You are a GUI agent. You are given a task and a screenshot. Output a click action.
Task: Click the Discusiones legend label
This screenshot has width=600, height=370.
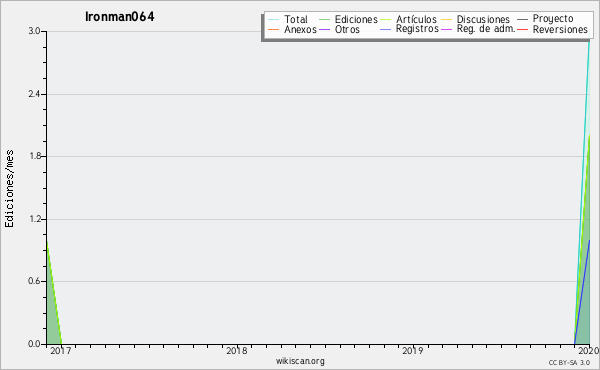coord(483,19)
